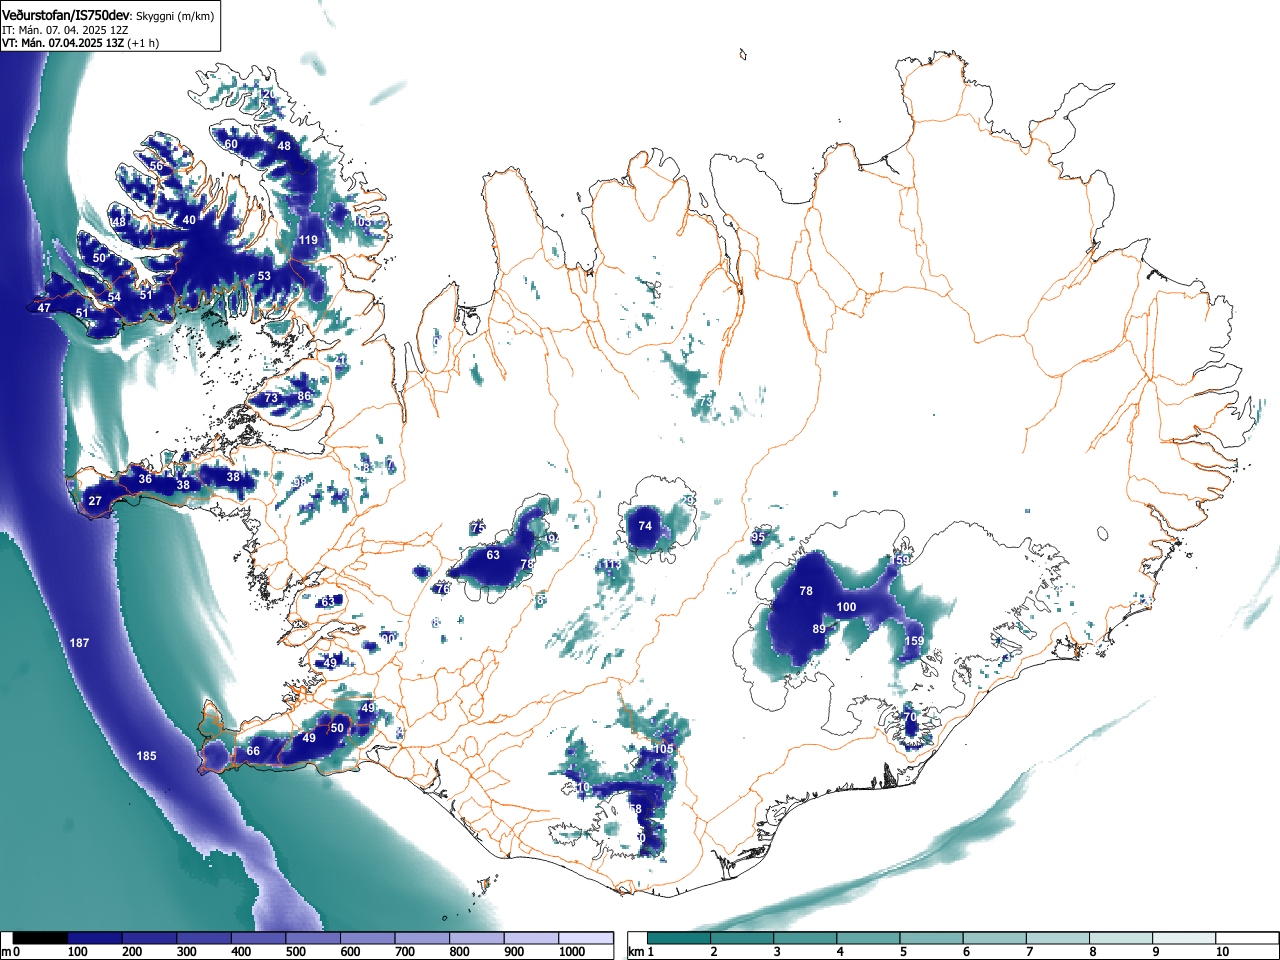
Task: Click the 500–600 m purple legend swatch
Action: pos(313,938)
